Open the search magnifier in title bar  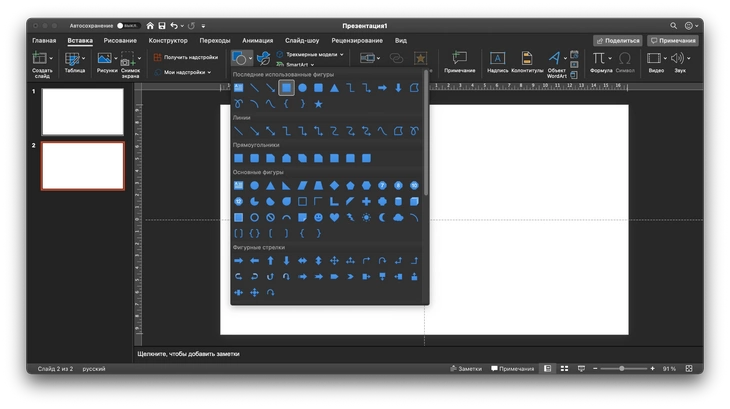(x=673, y=26)
